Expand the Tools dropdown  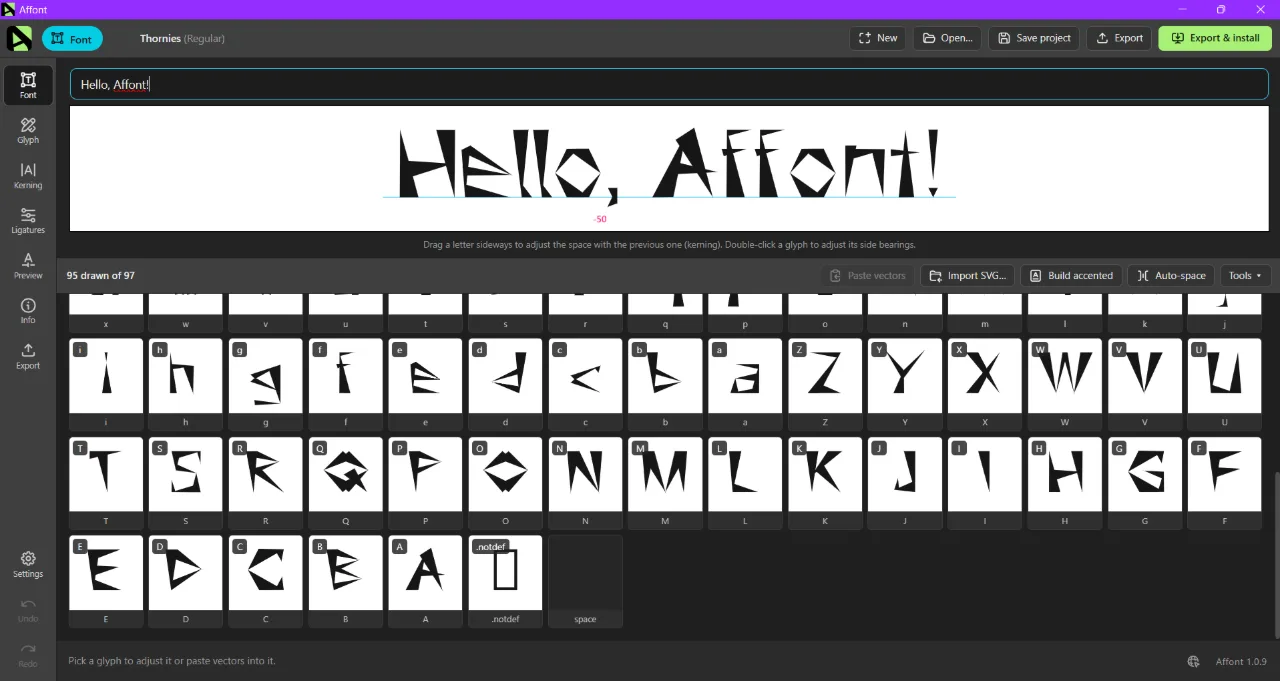(x=1245, y=275)
